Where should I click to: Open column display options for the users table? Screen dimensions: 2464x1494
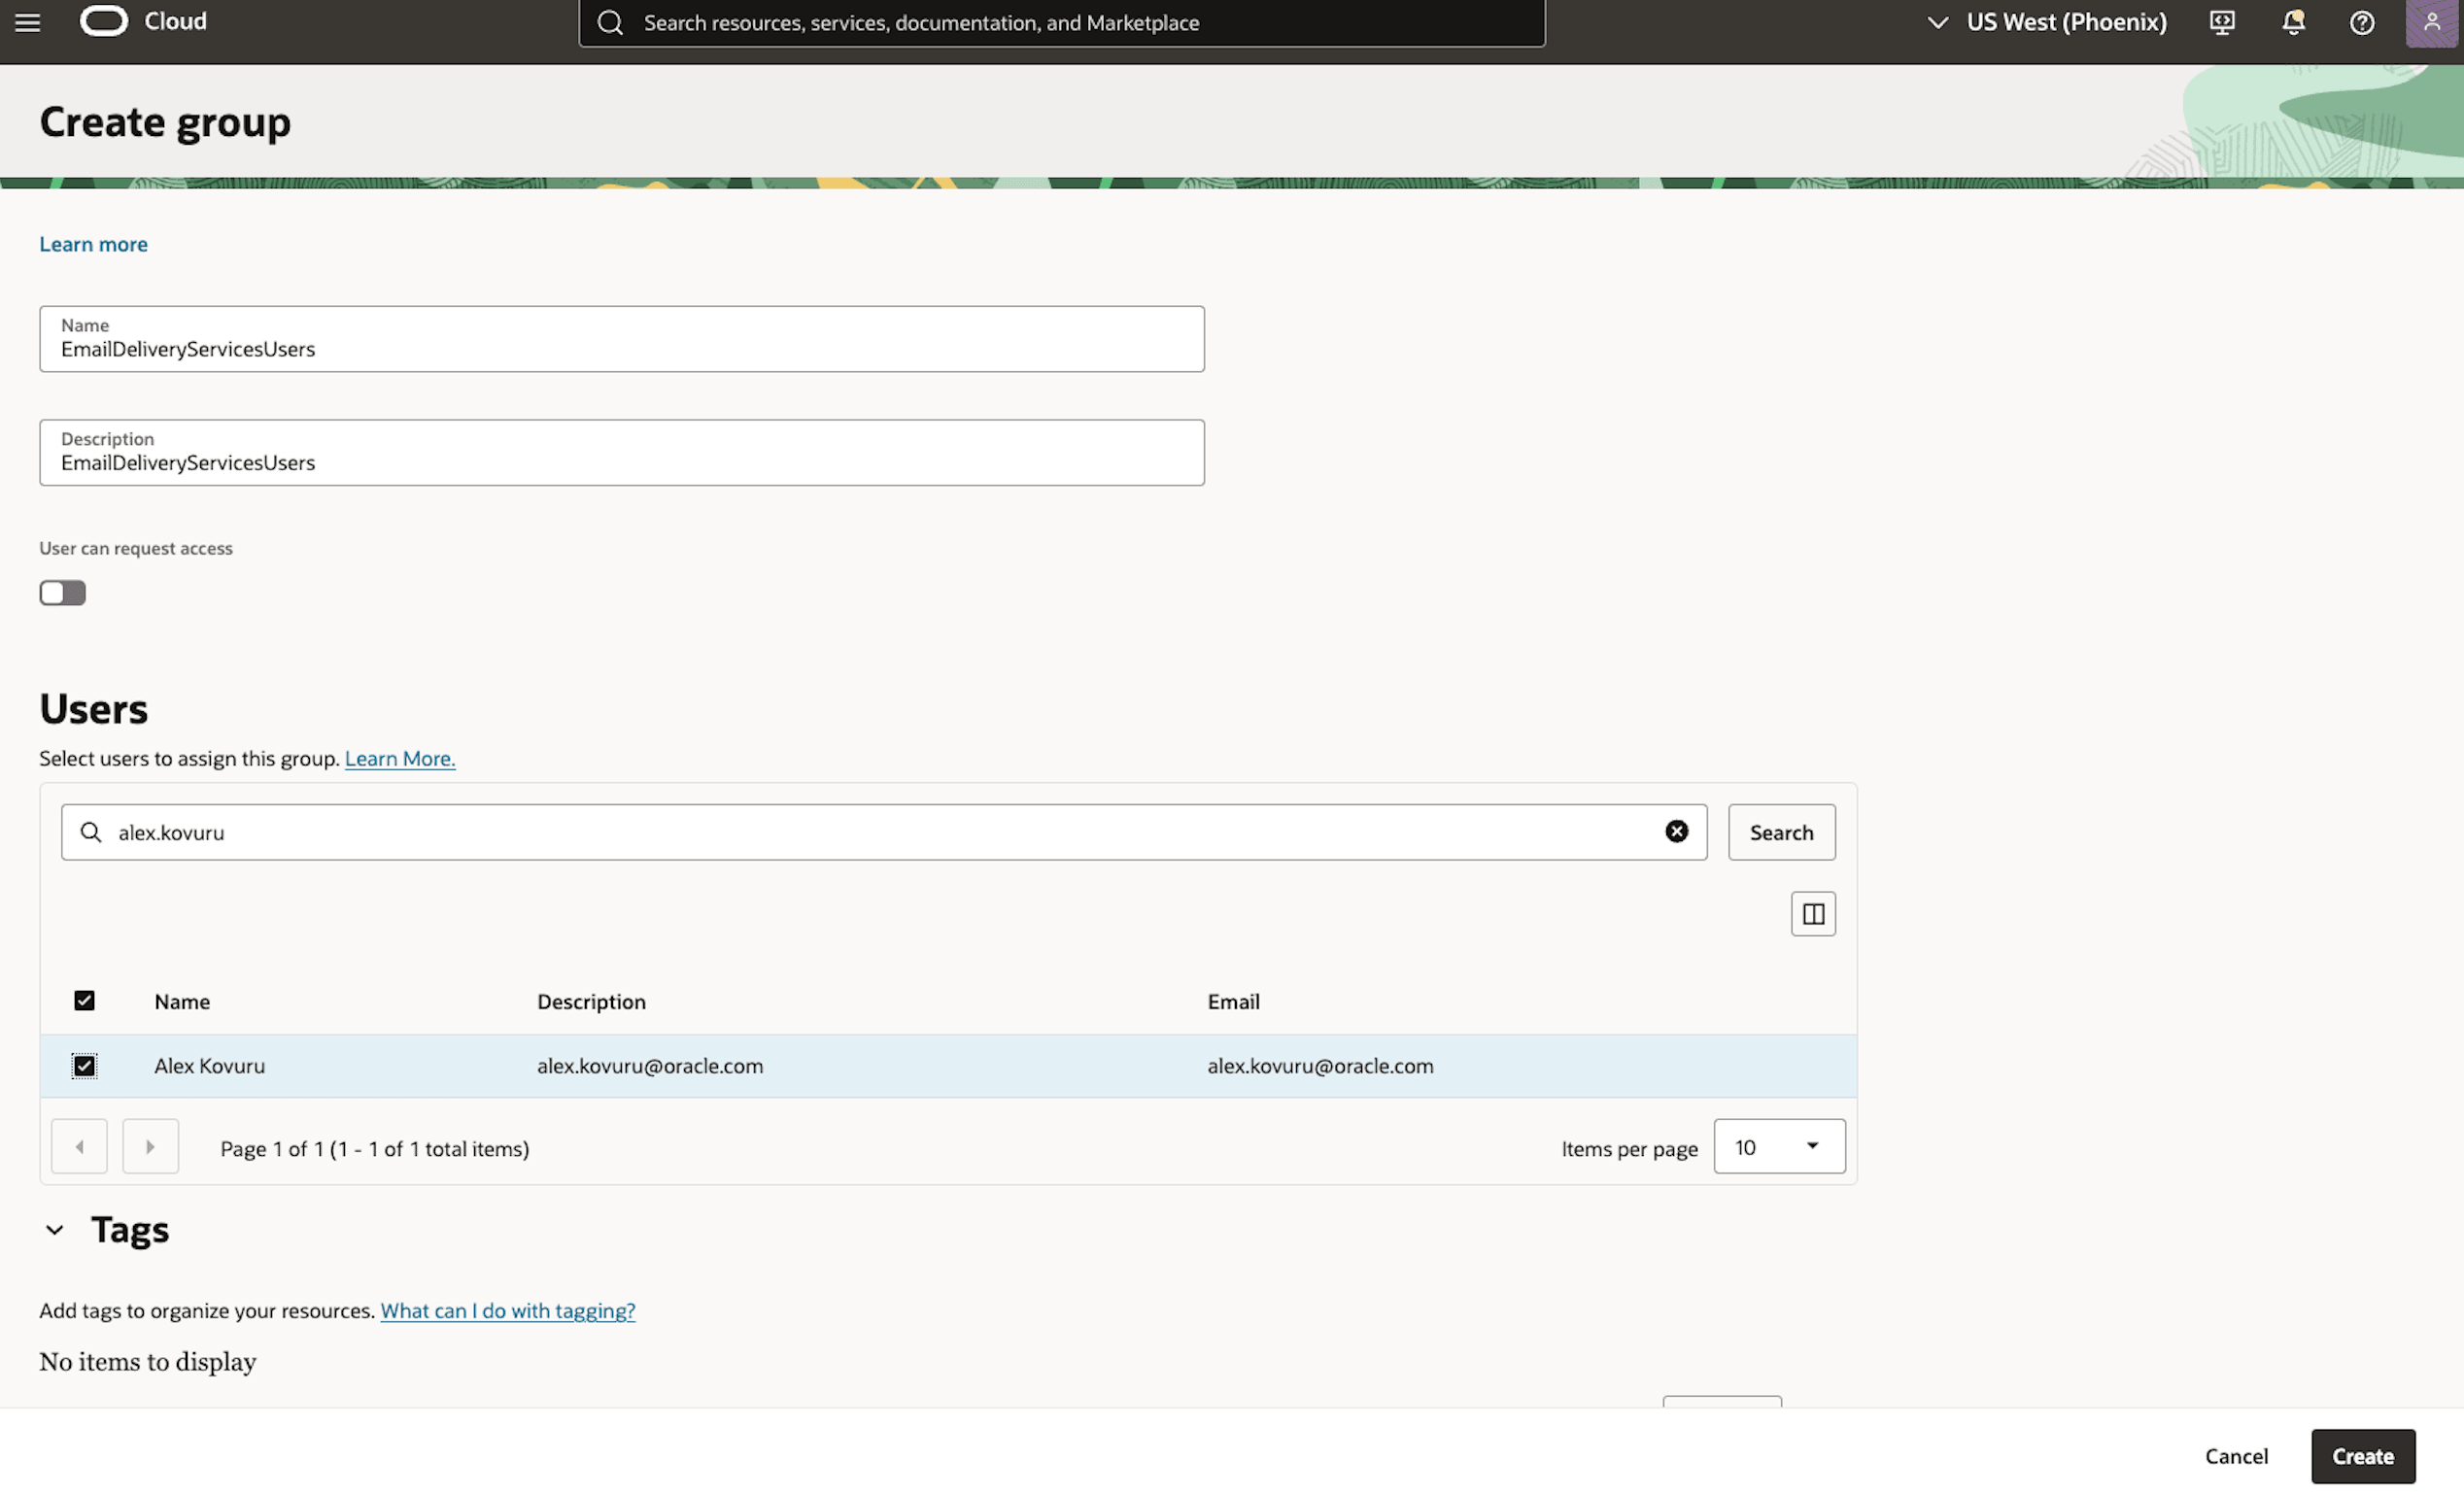(1813, 913)
